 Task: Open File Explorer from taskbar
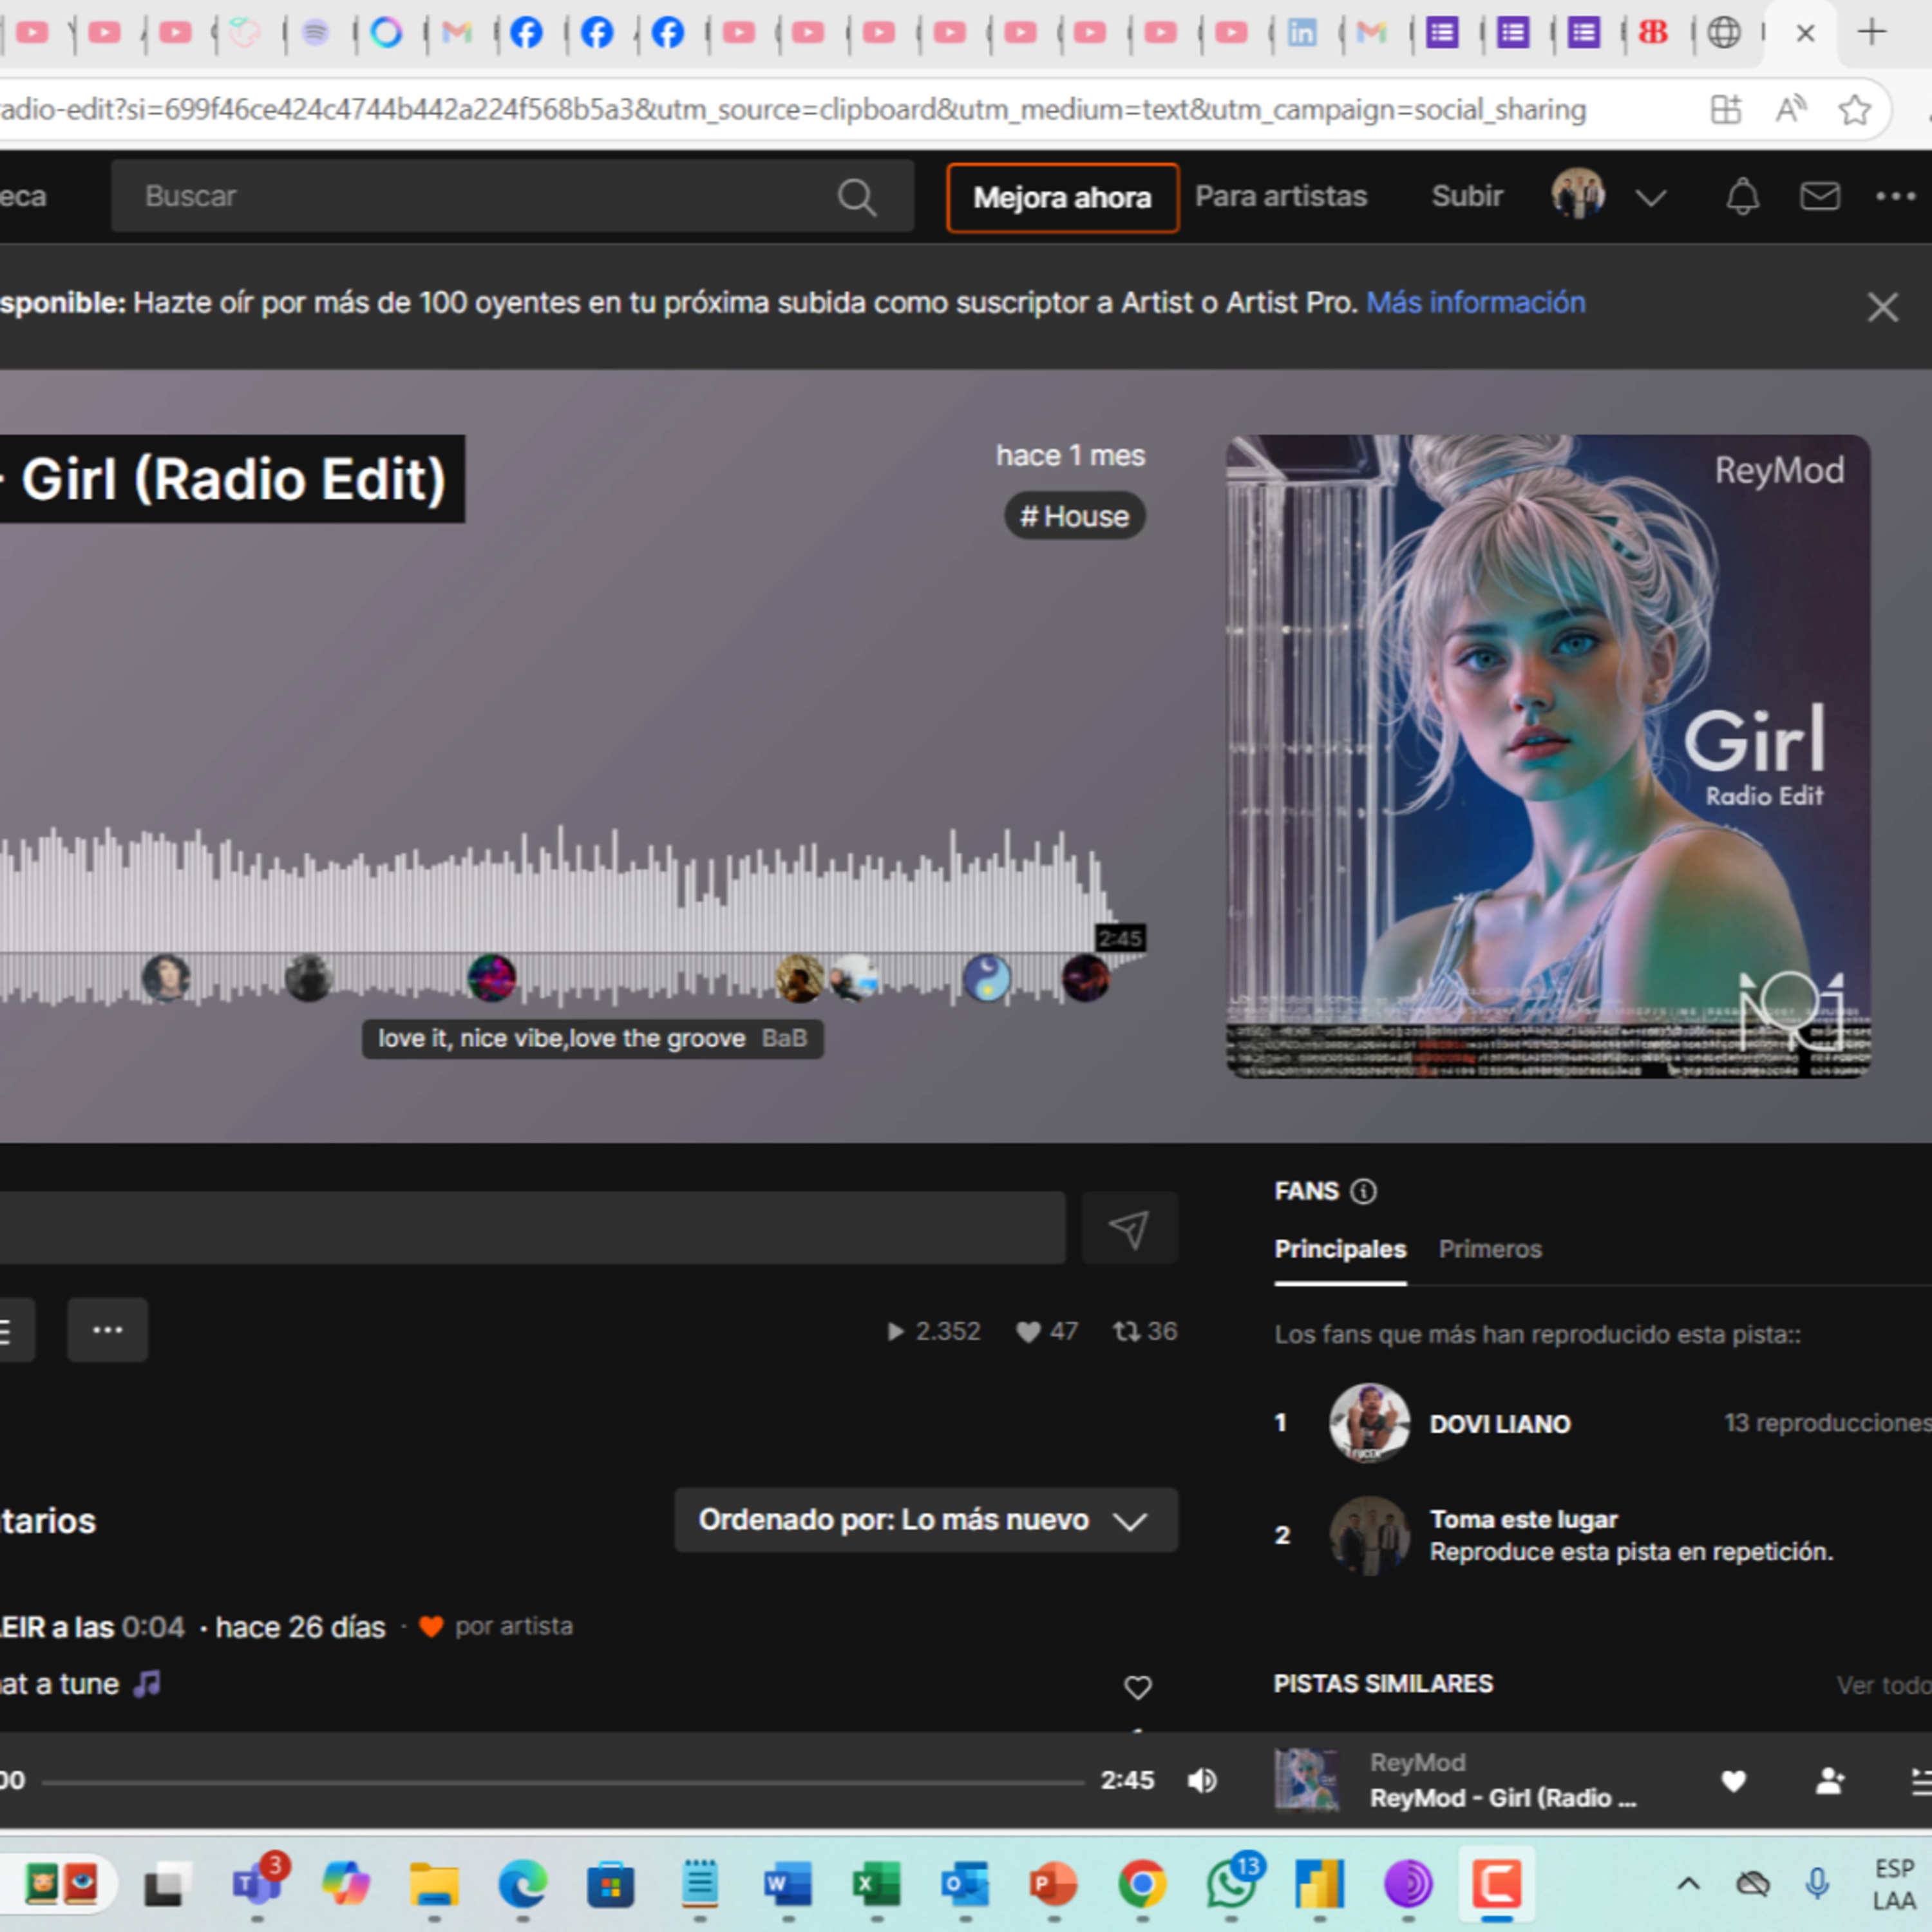click(434, 1885)
